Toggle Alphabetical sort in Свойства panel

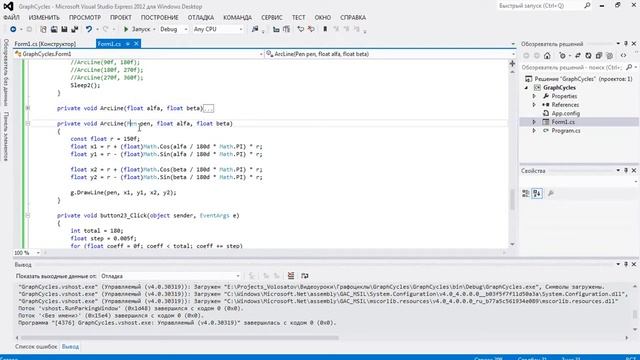[x=537, y=193]
